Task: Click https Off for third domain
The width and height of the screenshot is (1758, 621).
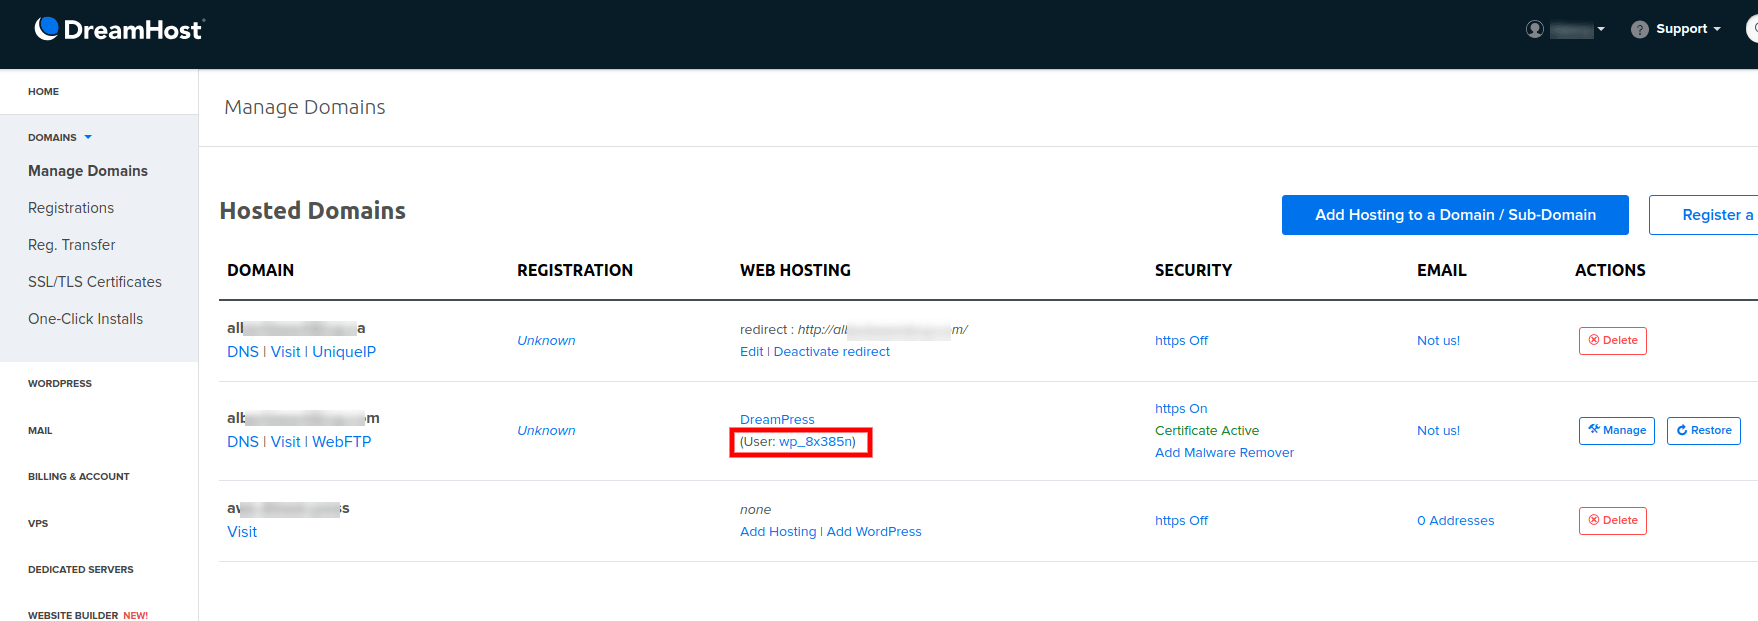Action: click(x=1181, y=521)
